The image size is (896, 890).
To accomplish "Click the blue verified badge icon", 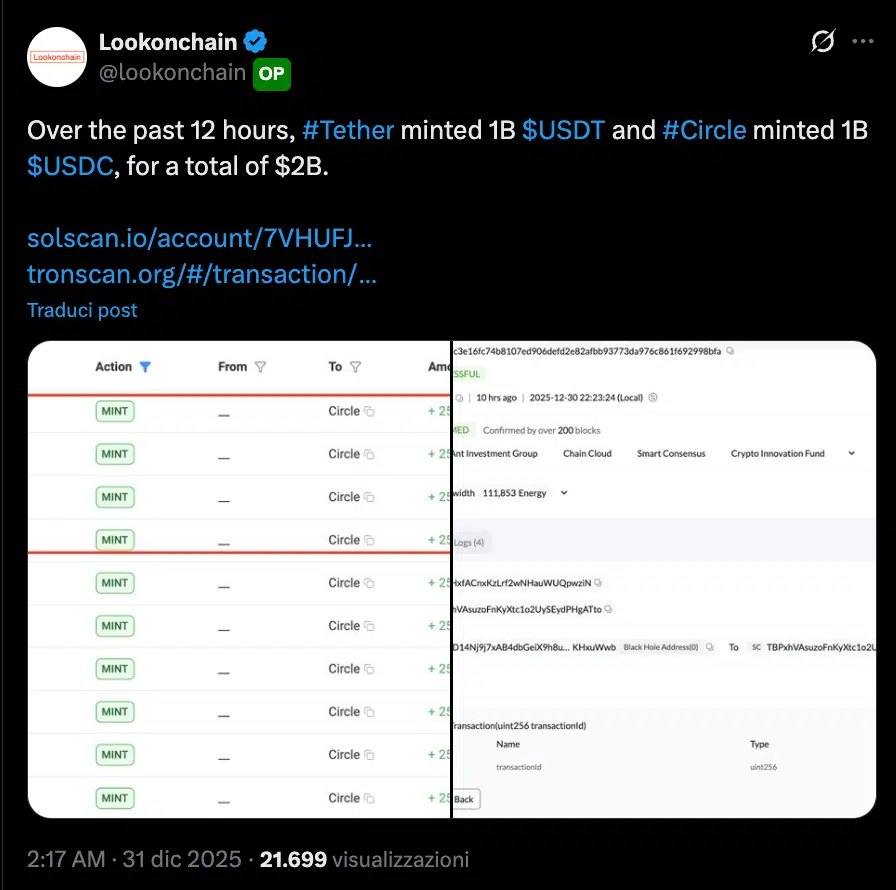I will pos(256,42).
